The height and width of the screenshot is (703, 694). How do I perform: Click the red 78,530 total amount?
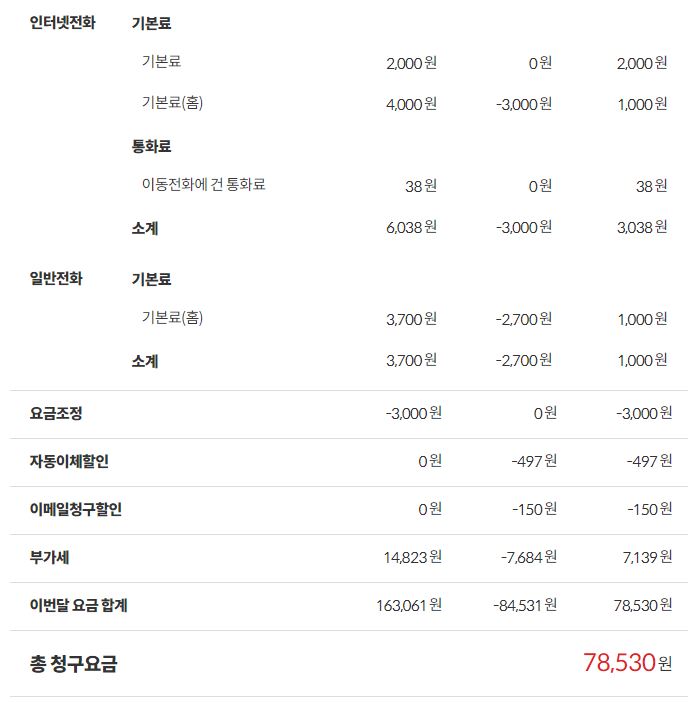pyautogui.click(x=619, y=662)
